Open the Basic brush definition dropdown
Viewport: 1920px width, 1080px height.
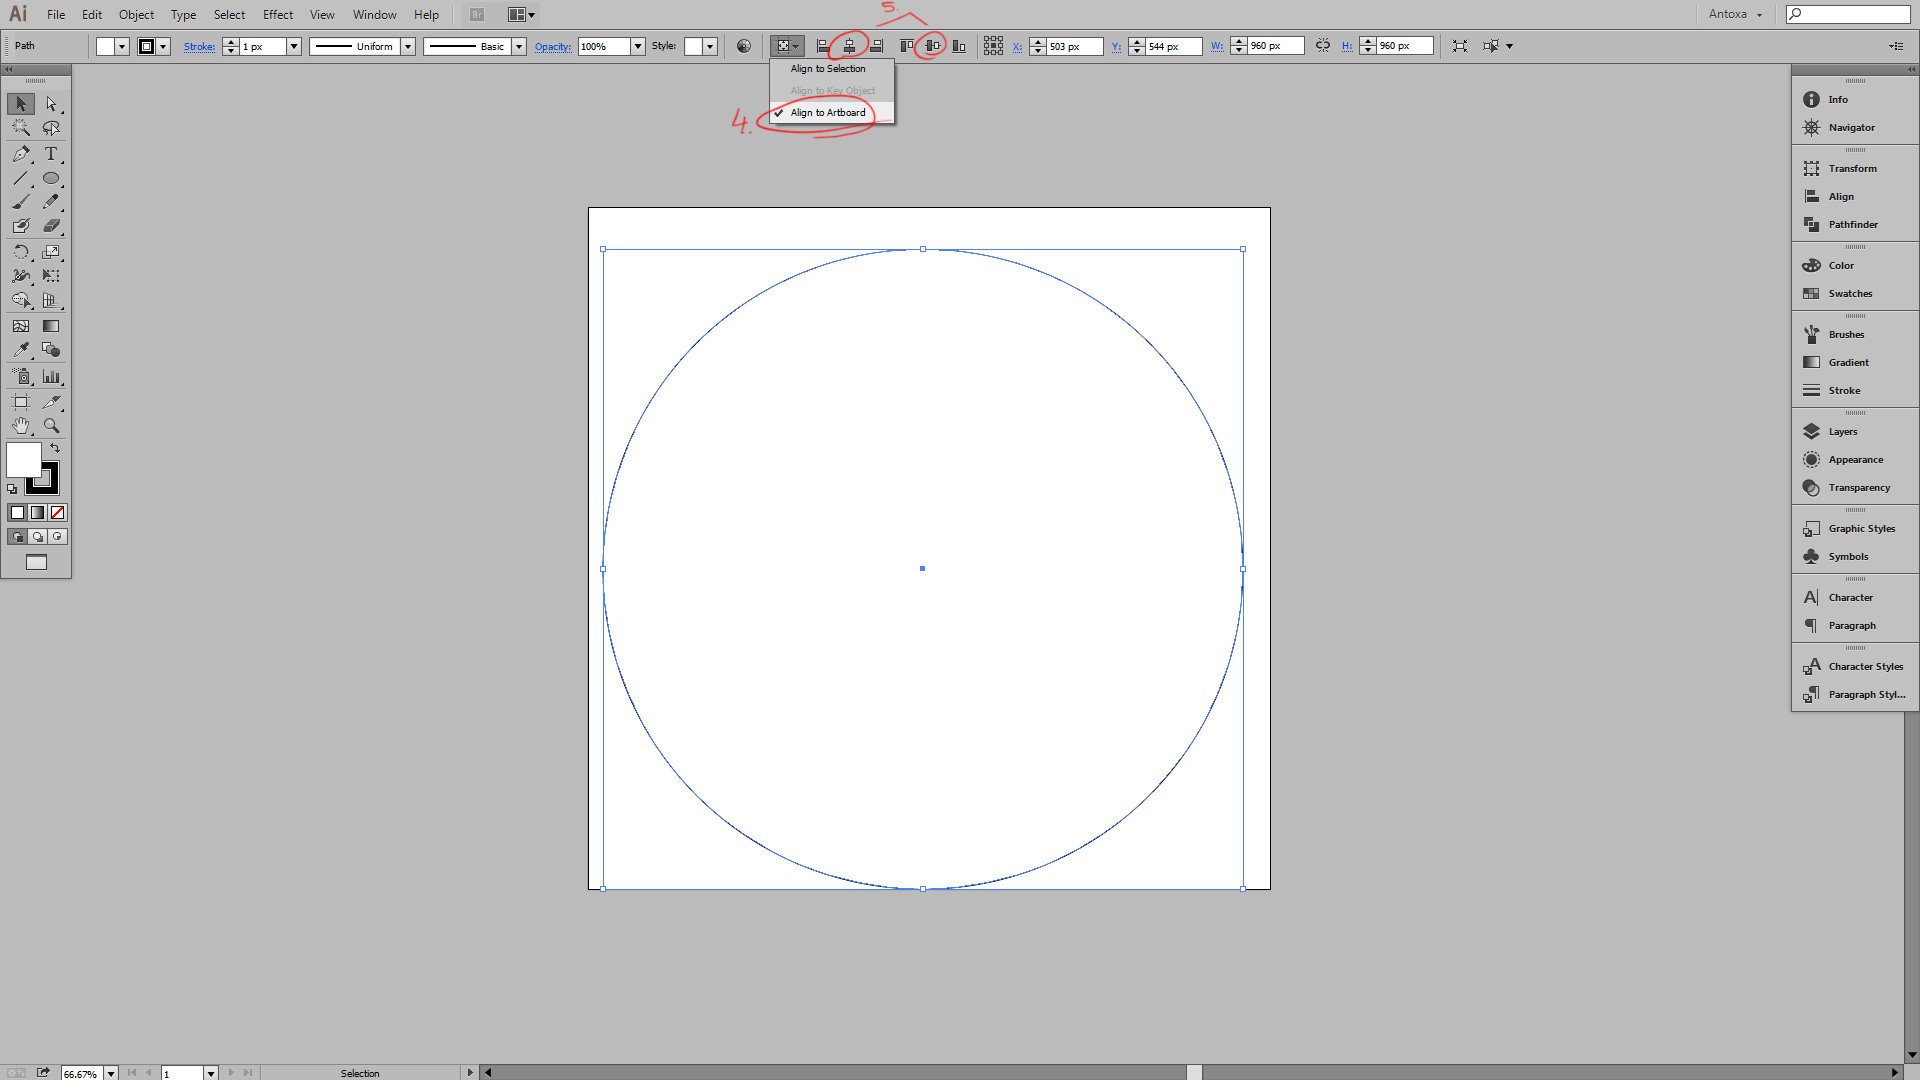518,46
